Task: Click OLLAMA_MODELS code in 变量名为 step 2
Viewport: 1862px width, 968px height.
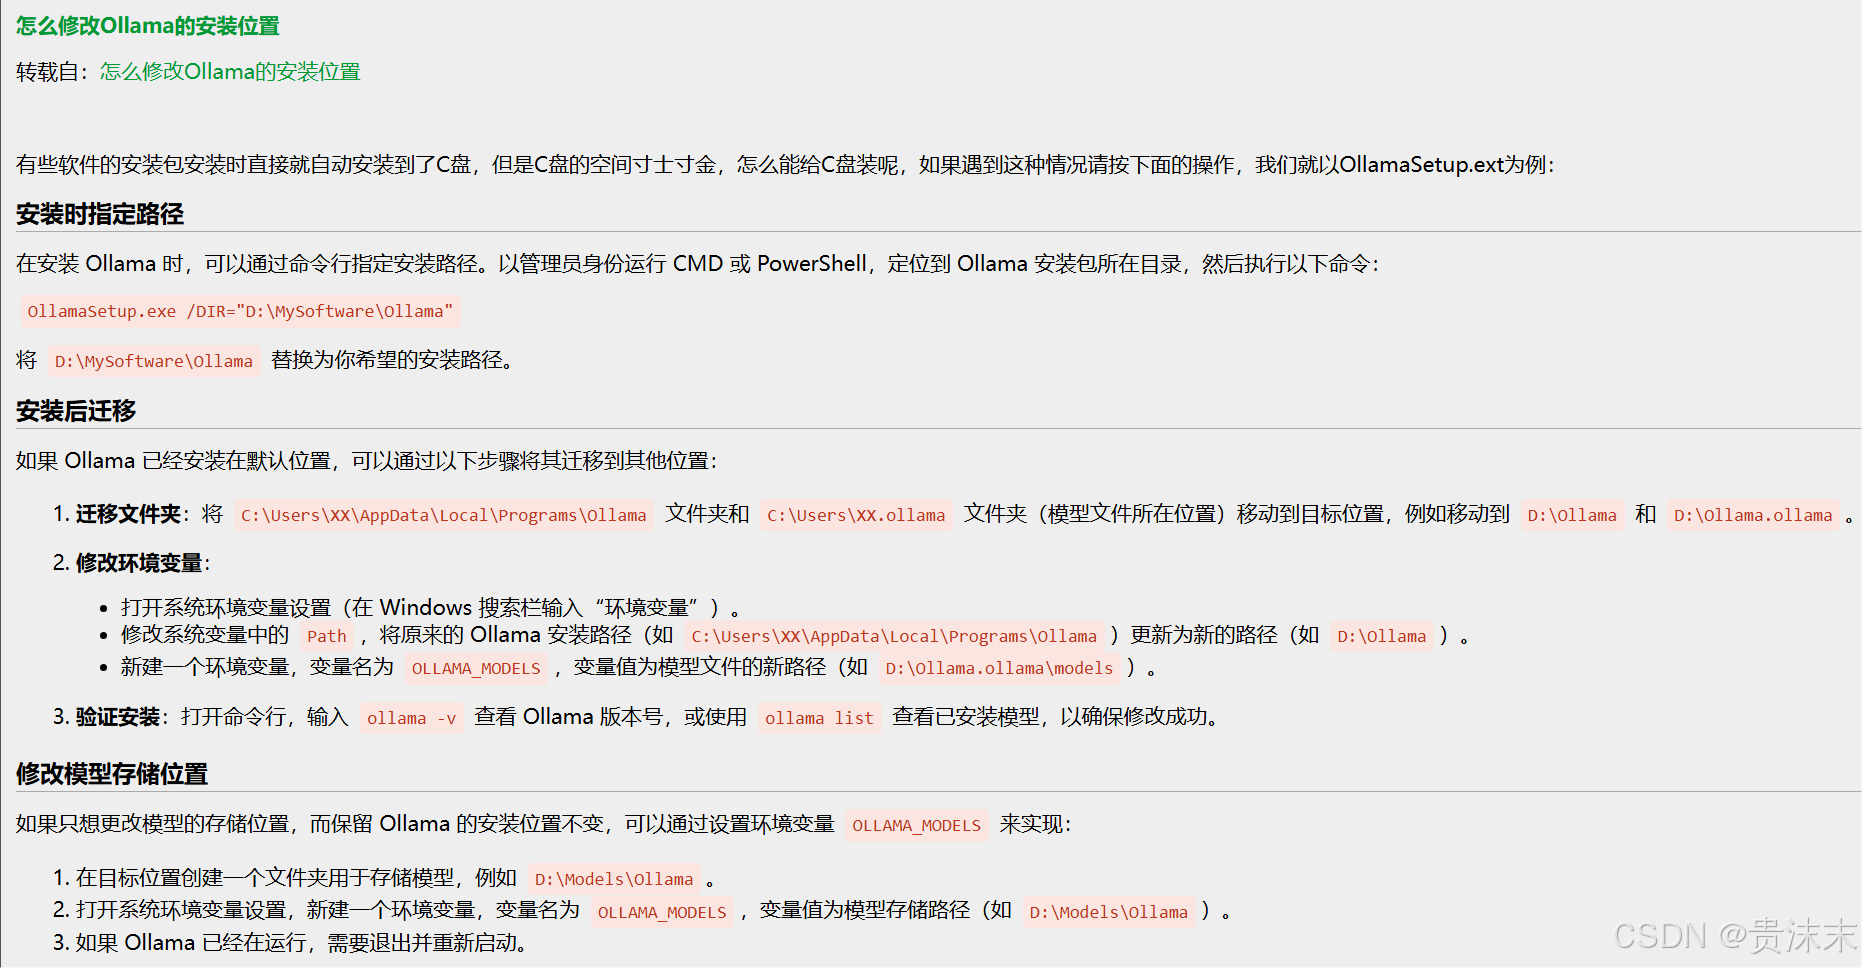Action: click(662, 912)
